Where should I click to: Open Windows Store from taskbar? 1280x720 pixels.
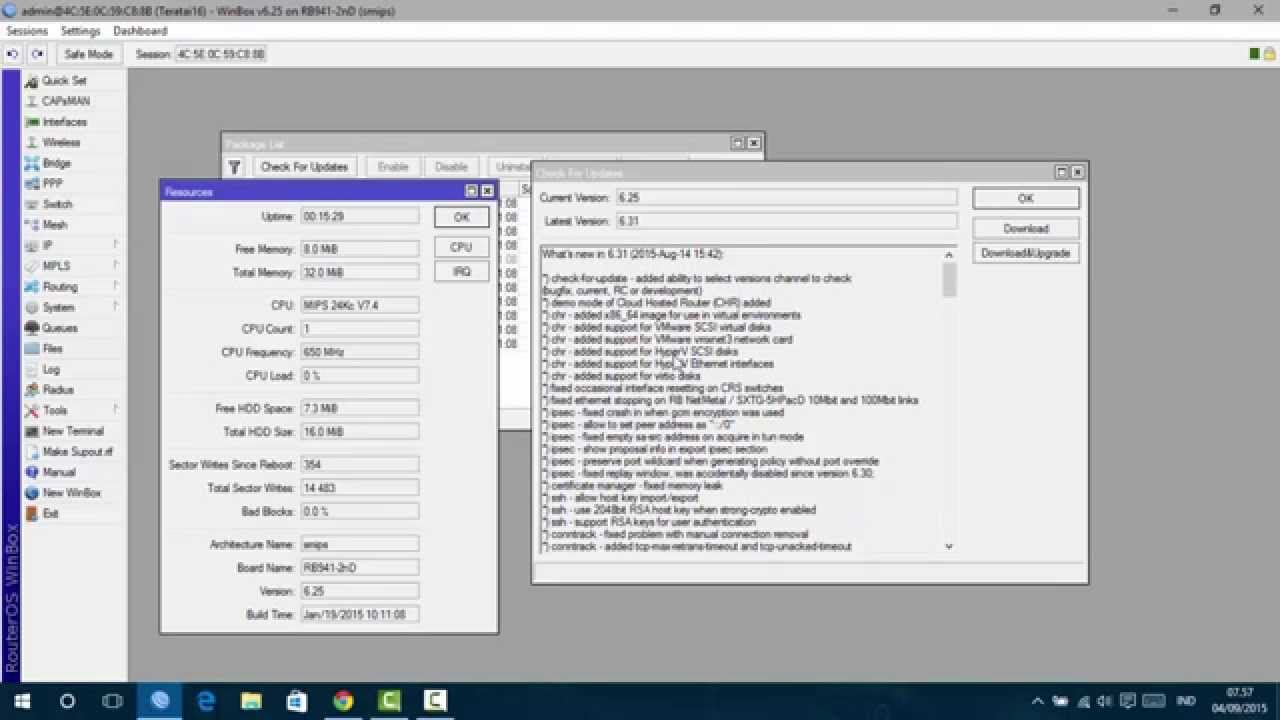297,701
